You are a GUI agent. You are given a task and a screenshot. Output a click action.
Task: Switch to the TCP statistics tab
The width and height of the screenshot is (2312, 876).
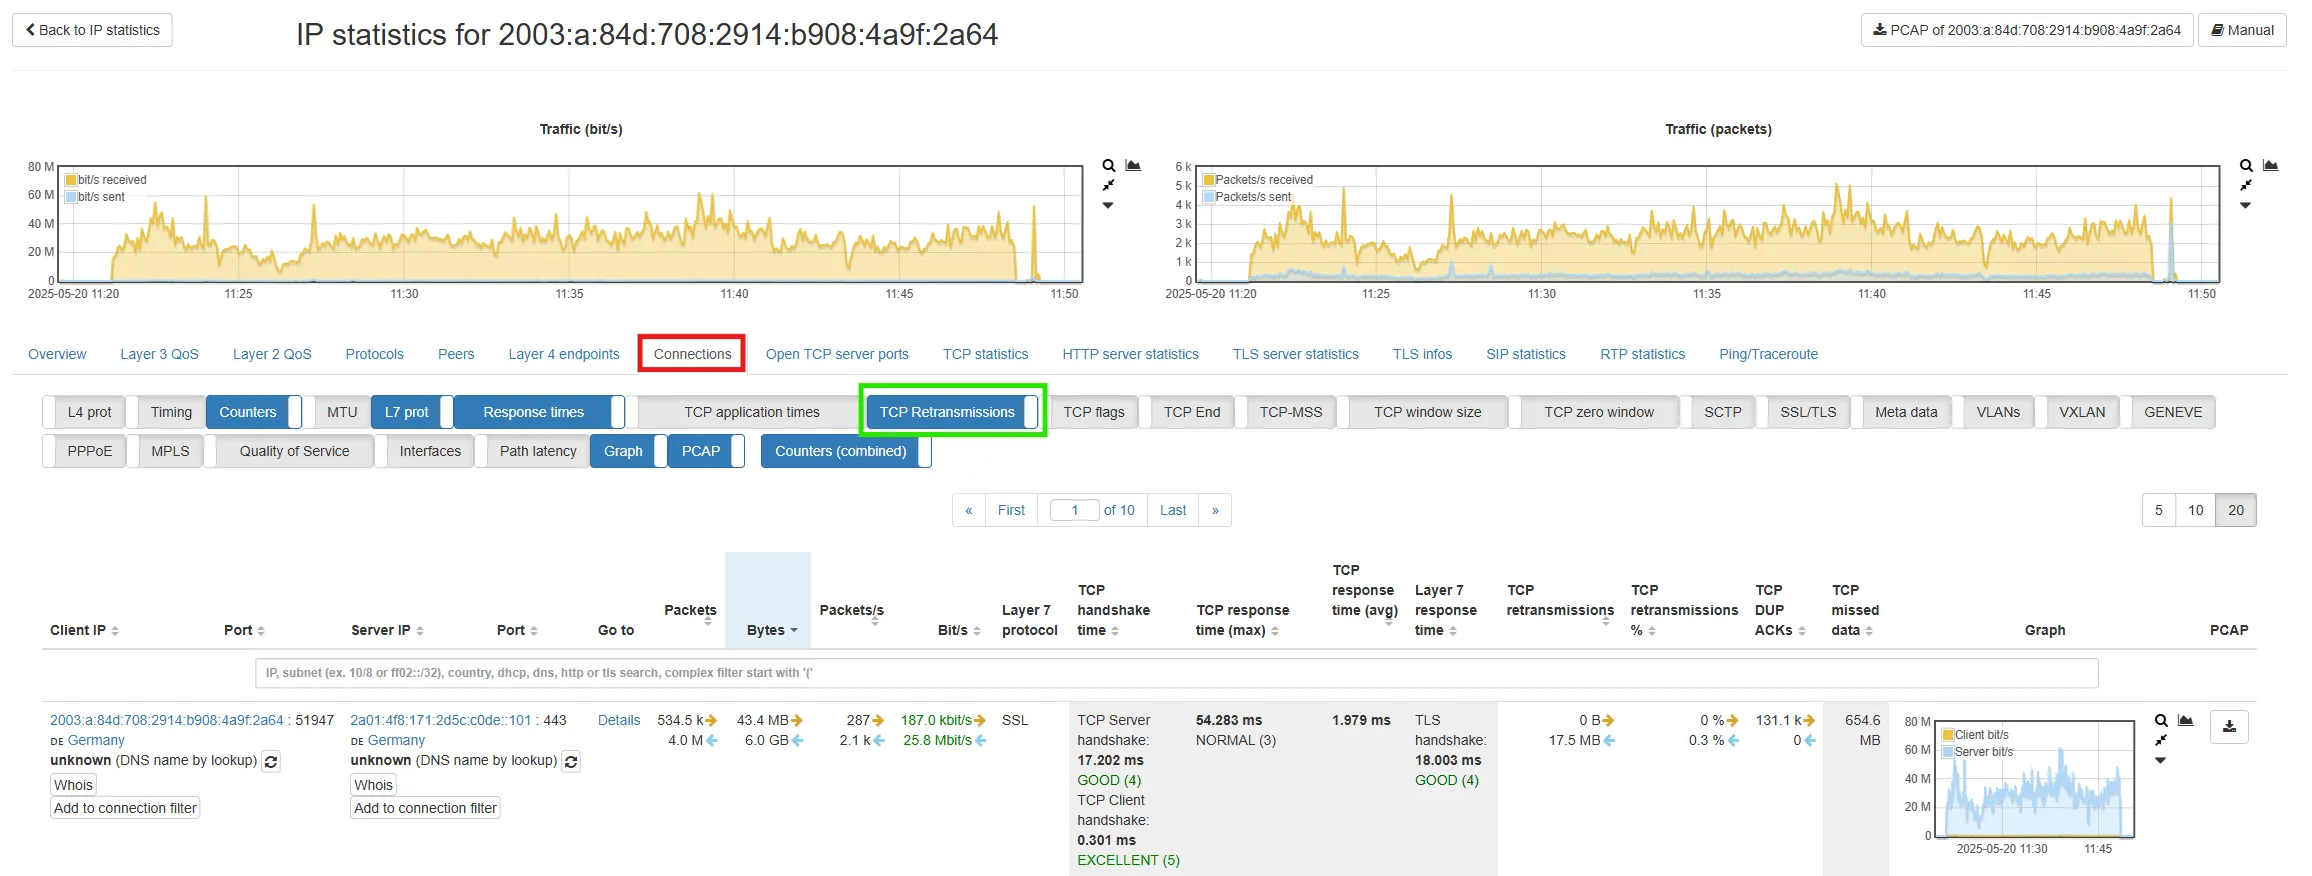click(x=985, y=354)
